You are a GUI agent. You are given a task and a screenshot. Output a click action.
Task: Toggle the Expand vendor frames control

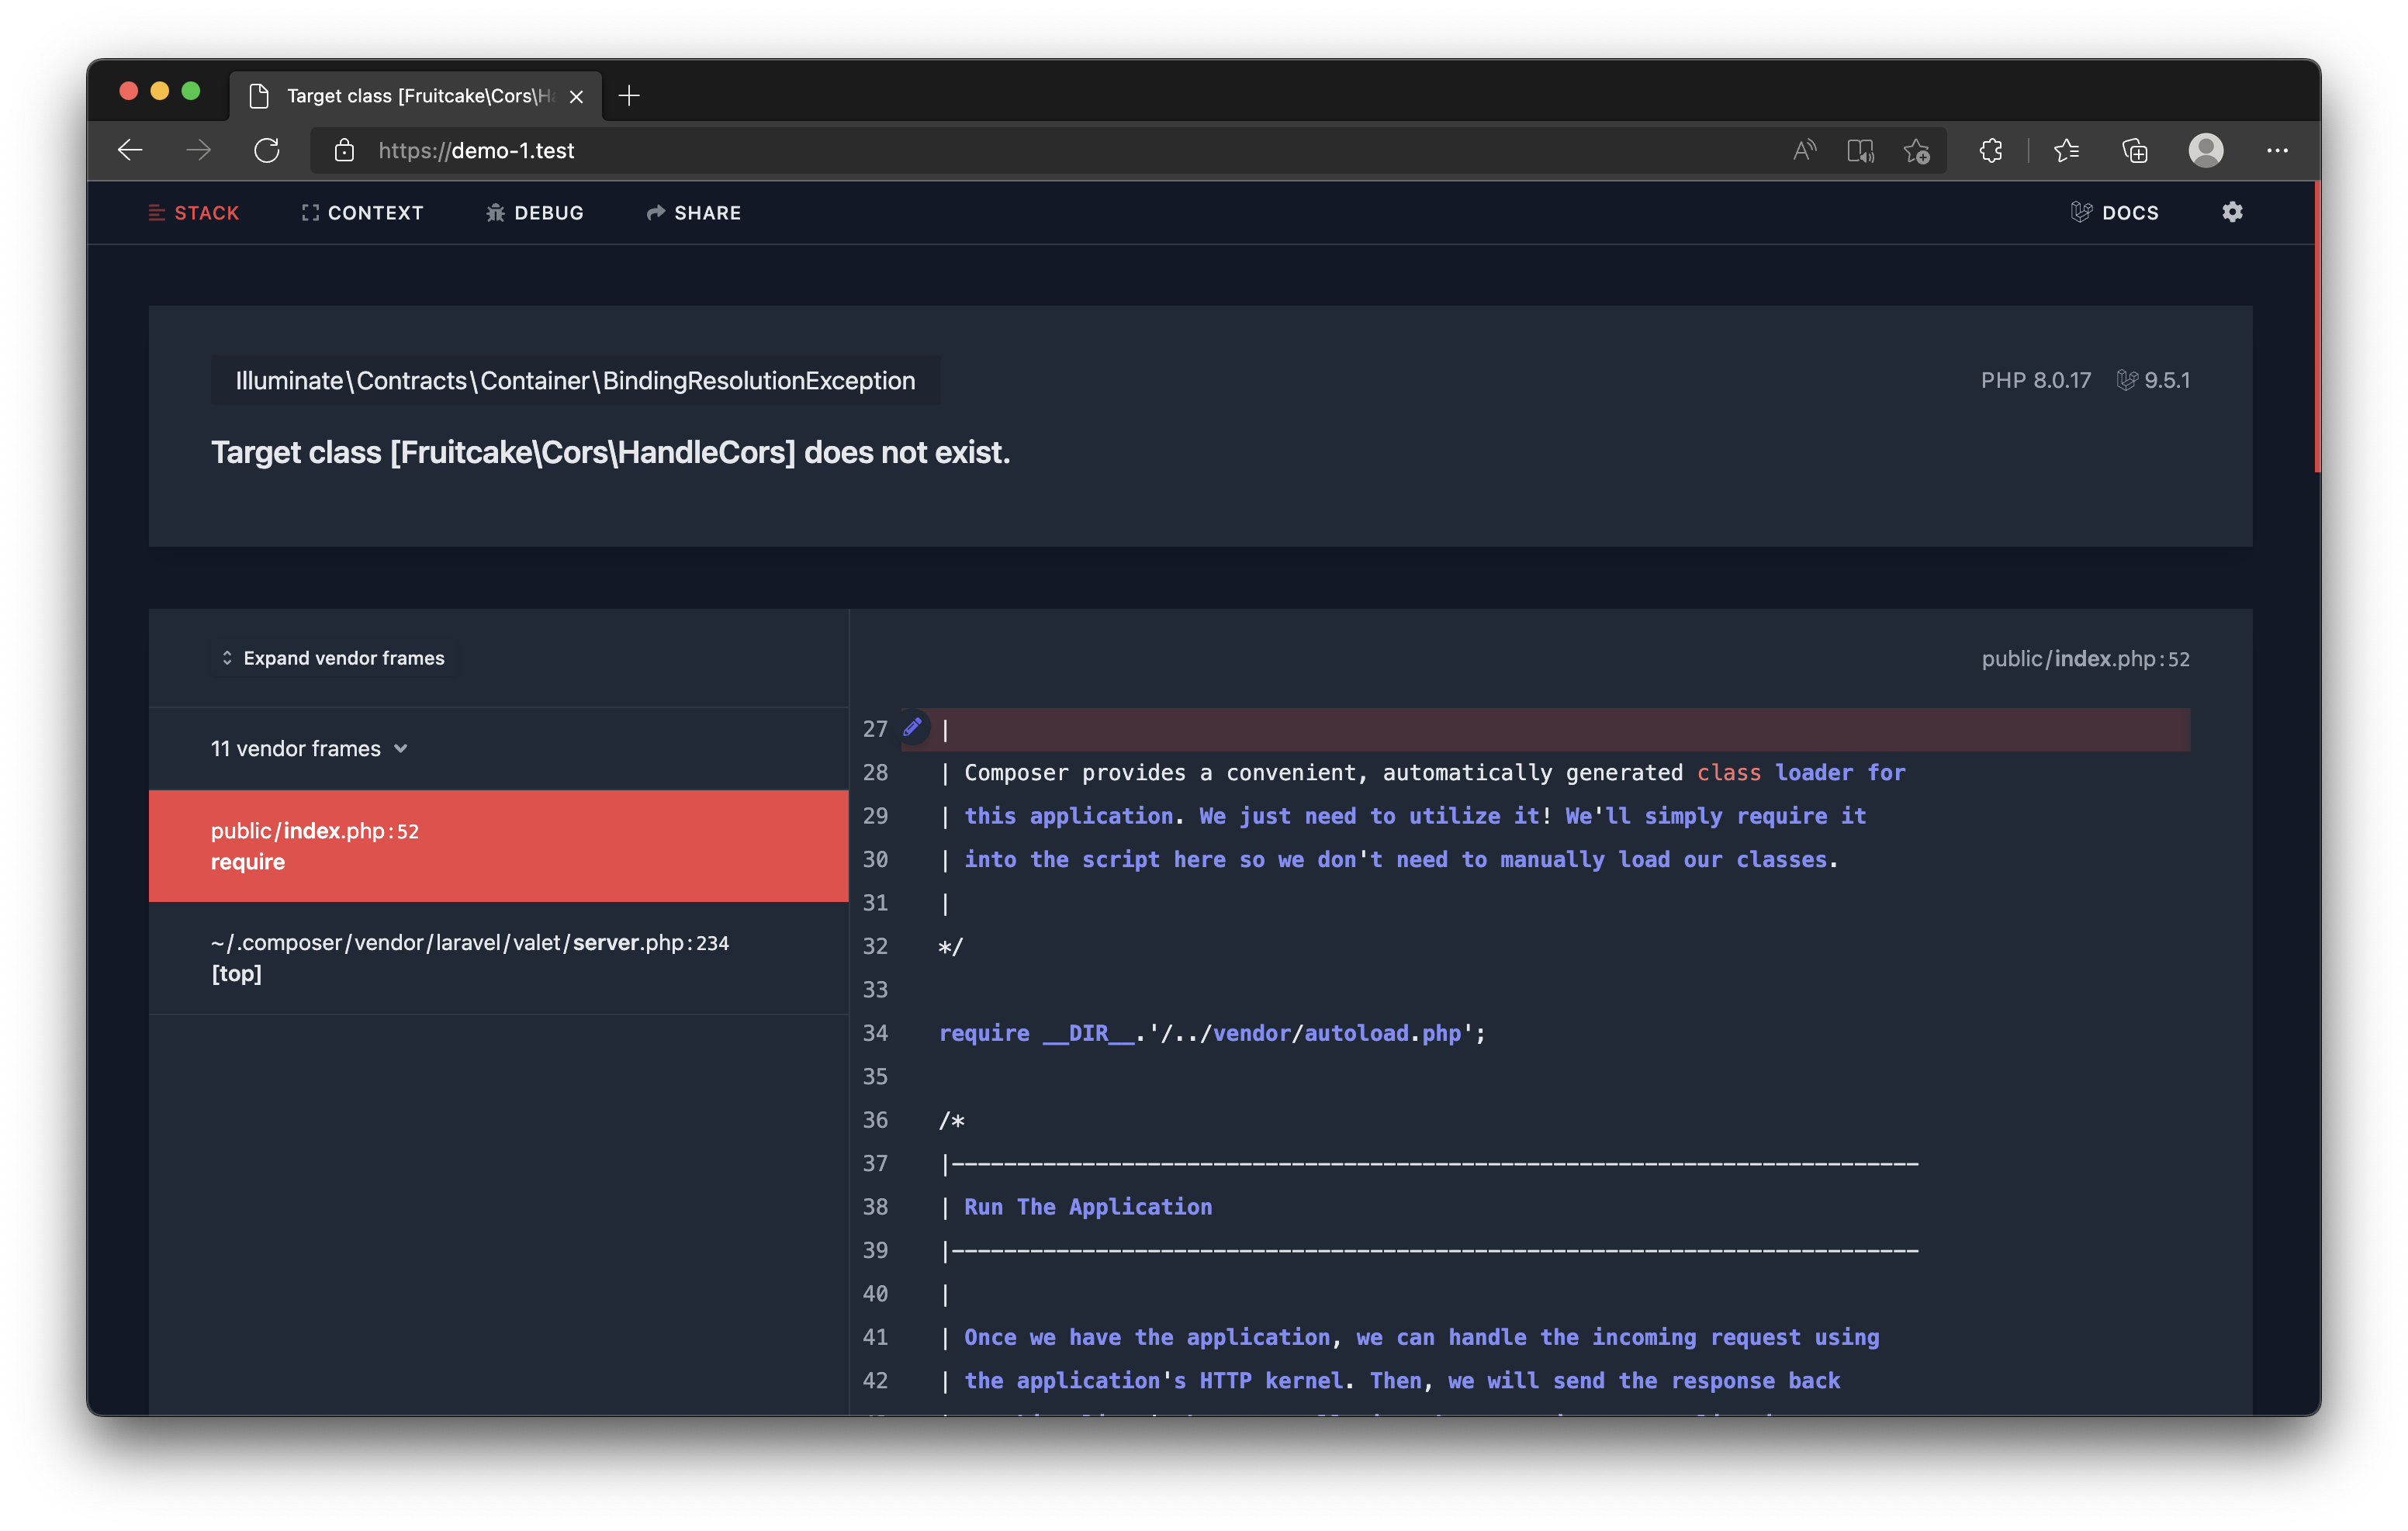tap(333, 657)
